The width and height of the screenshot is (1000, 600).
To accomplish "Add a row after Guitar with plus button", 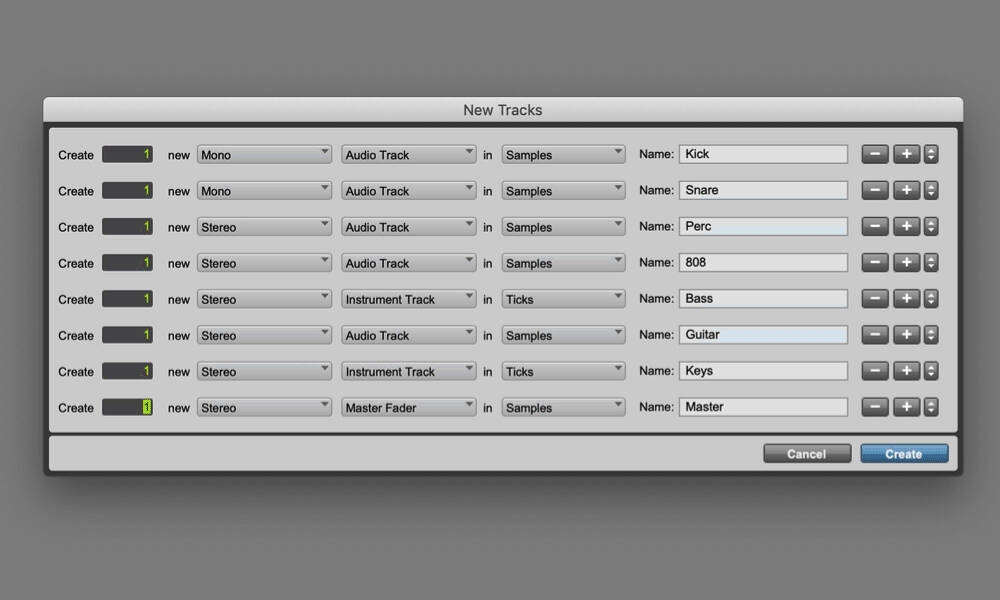I will tap(906, 335).
